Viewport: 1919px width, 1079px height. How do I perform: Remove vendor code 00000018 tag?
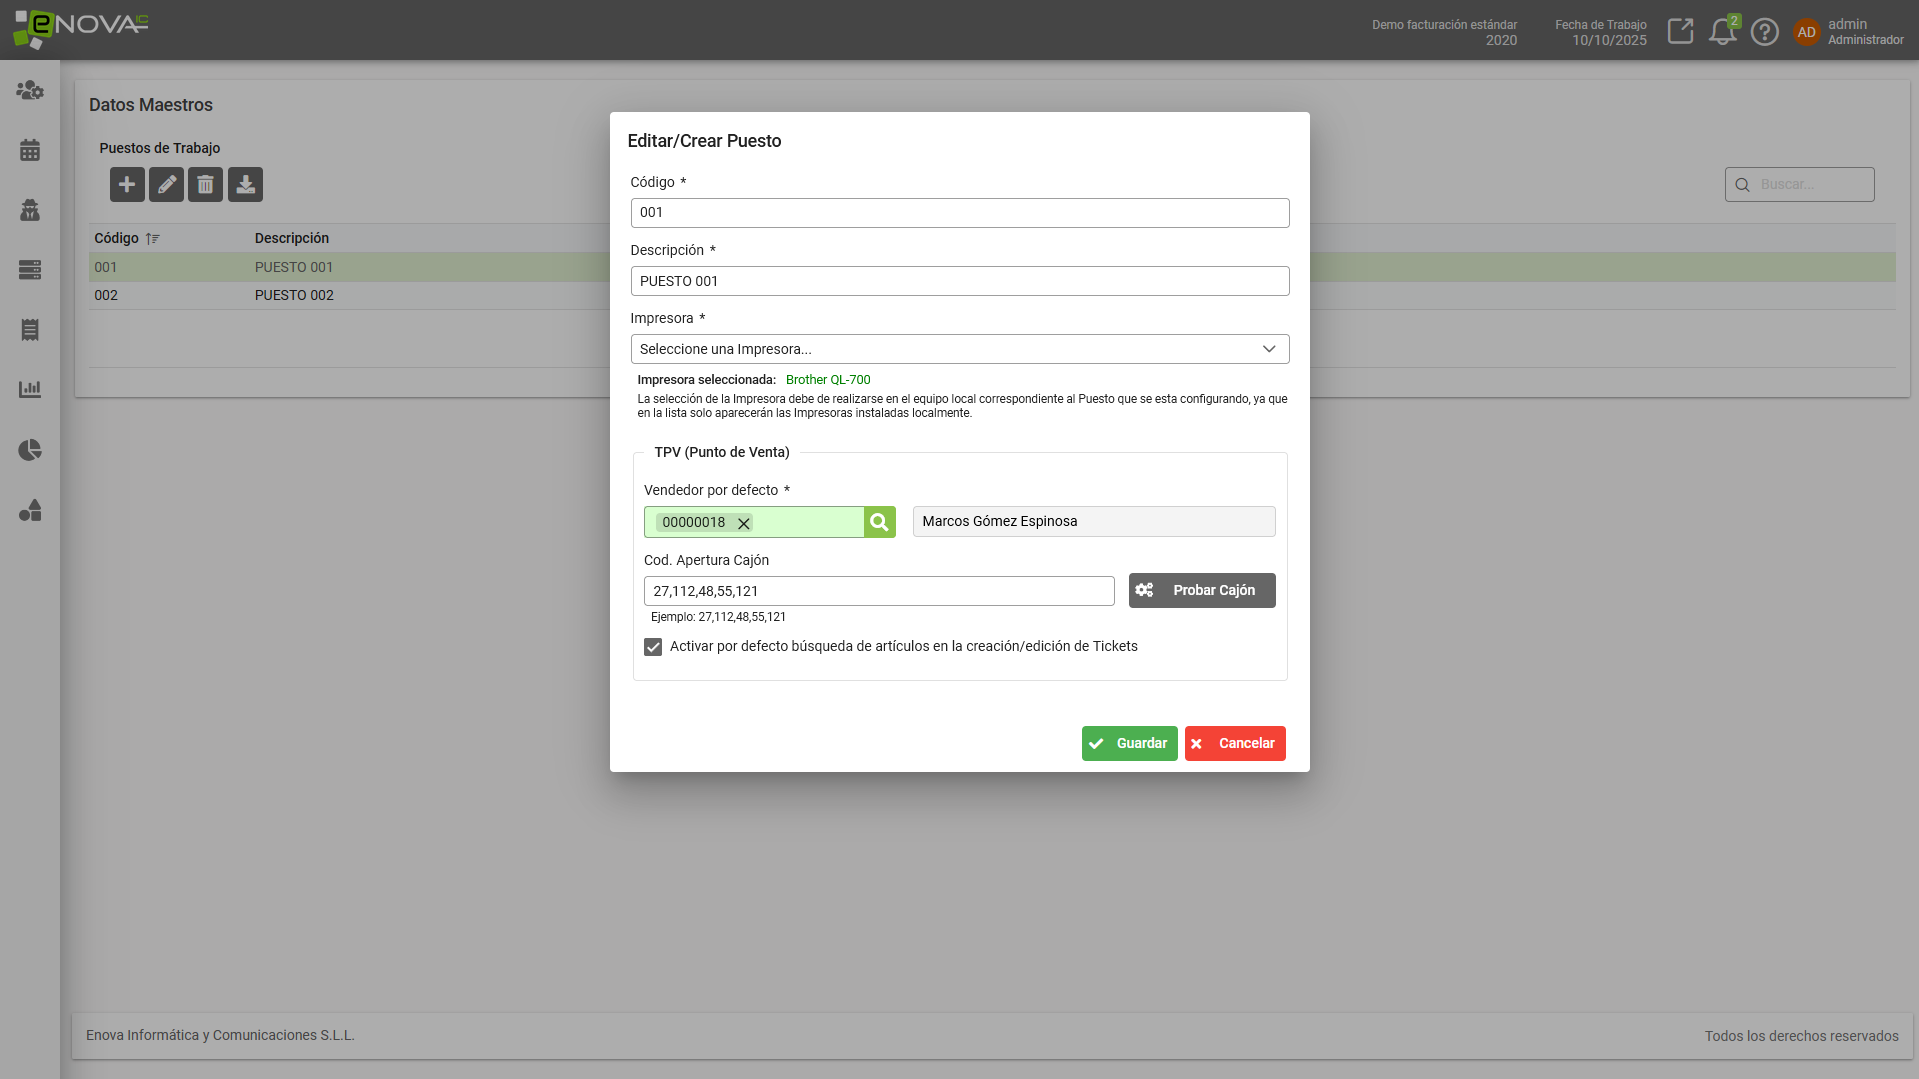click(744, 523)
